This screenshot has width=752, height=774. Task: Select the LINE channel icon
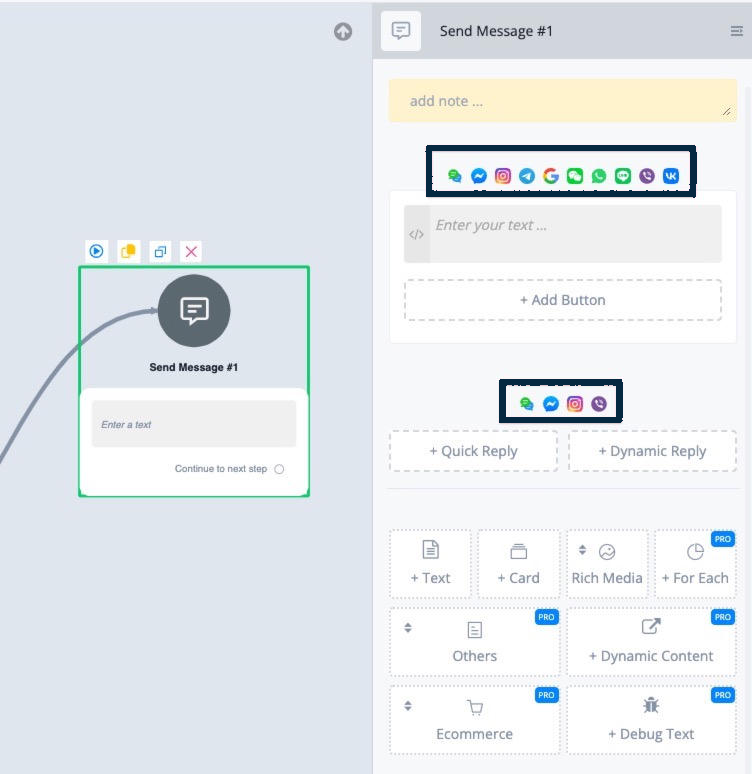click(623, 176)
